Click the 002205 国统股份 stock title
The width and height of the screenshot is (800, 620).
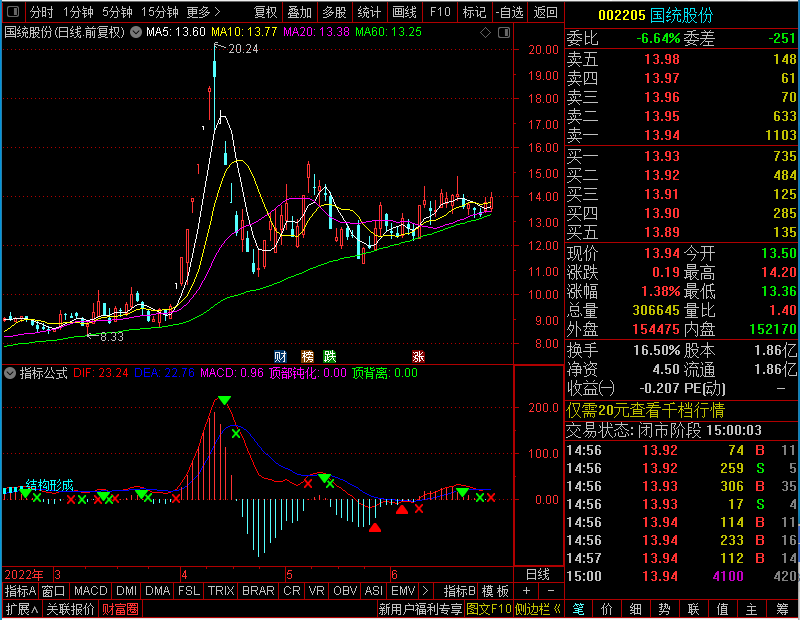(655, 15)
